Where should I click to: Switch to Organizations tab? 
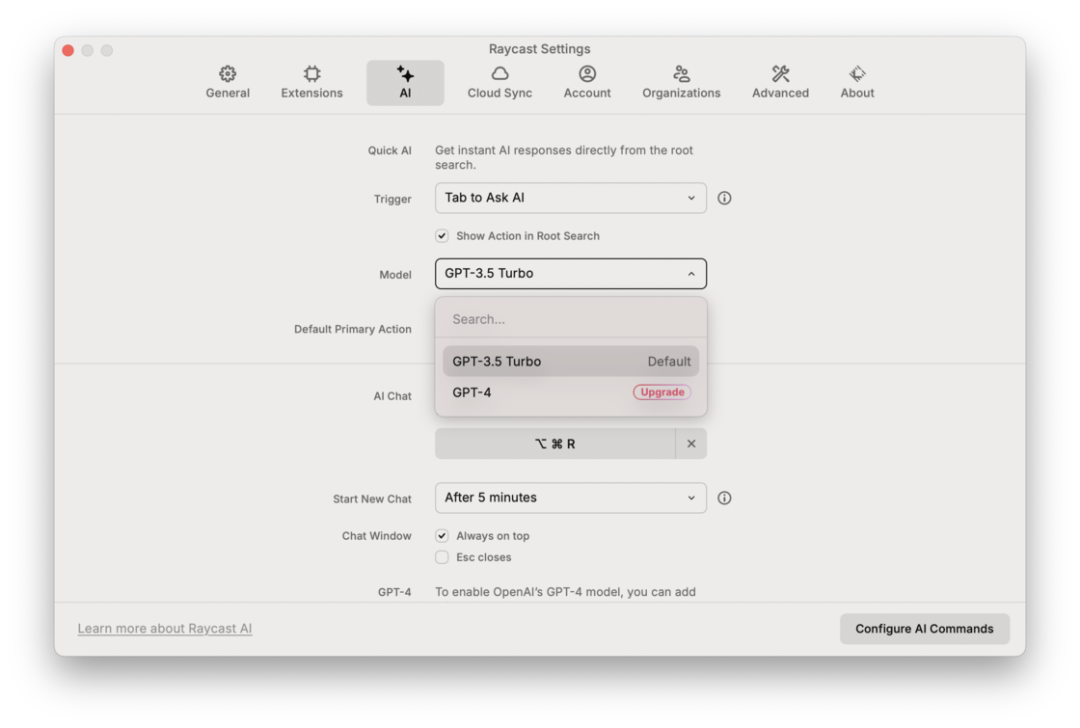click(681, 83)
